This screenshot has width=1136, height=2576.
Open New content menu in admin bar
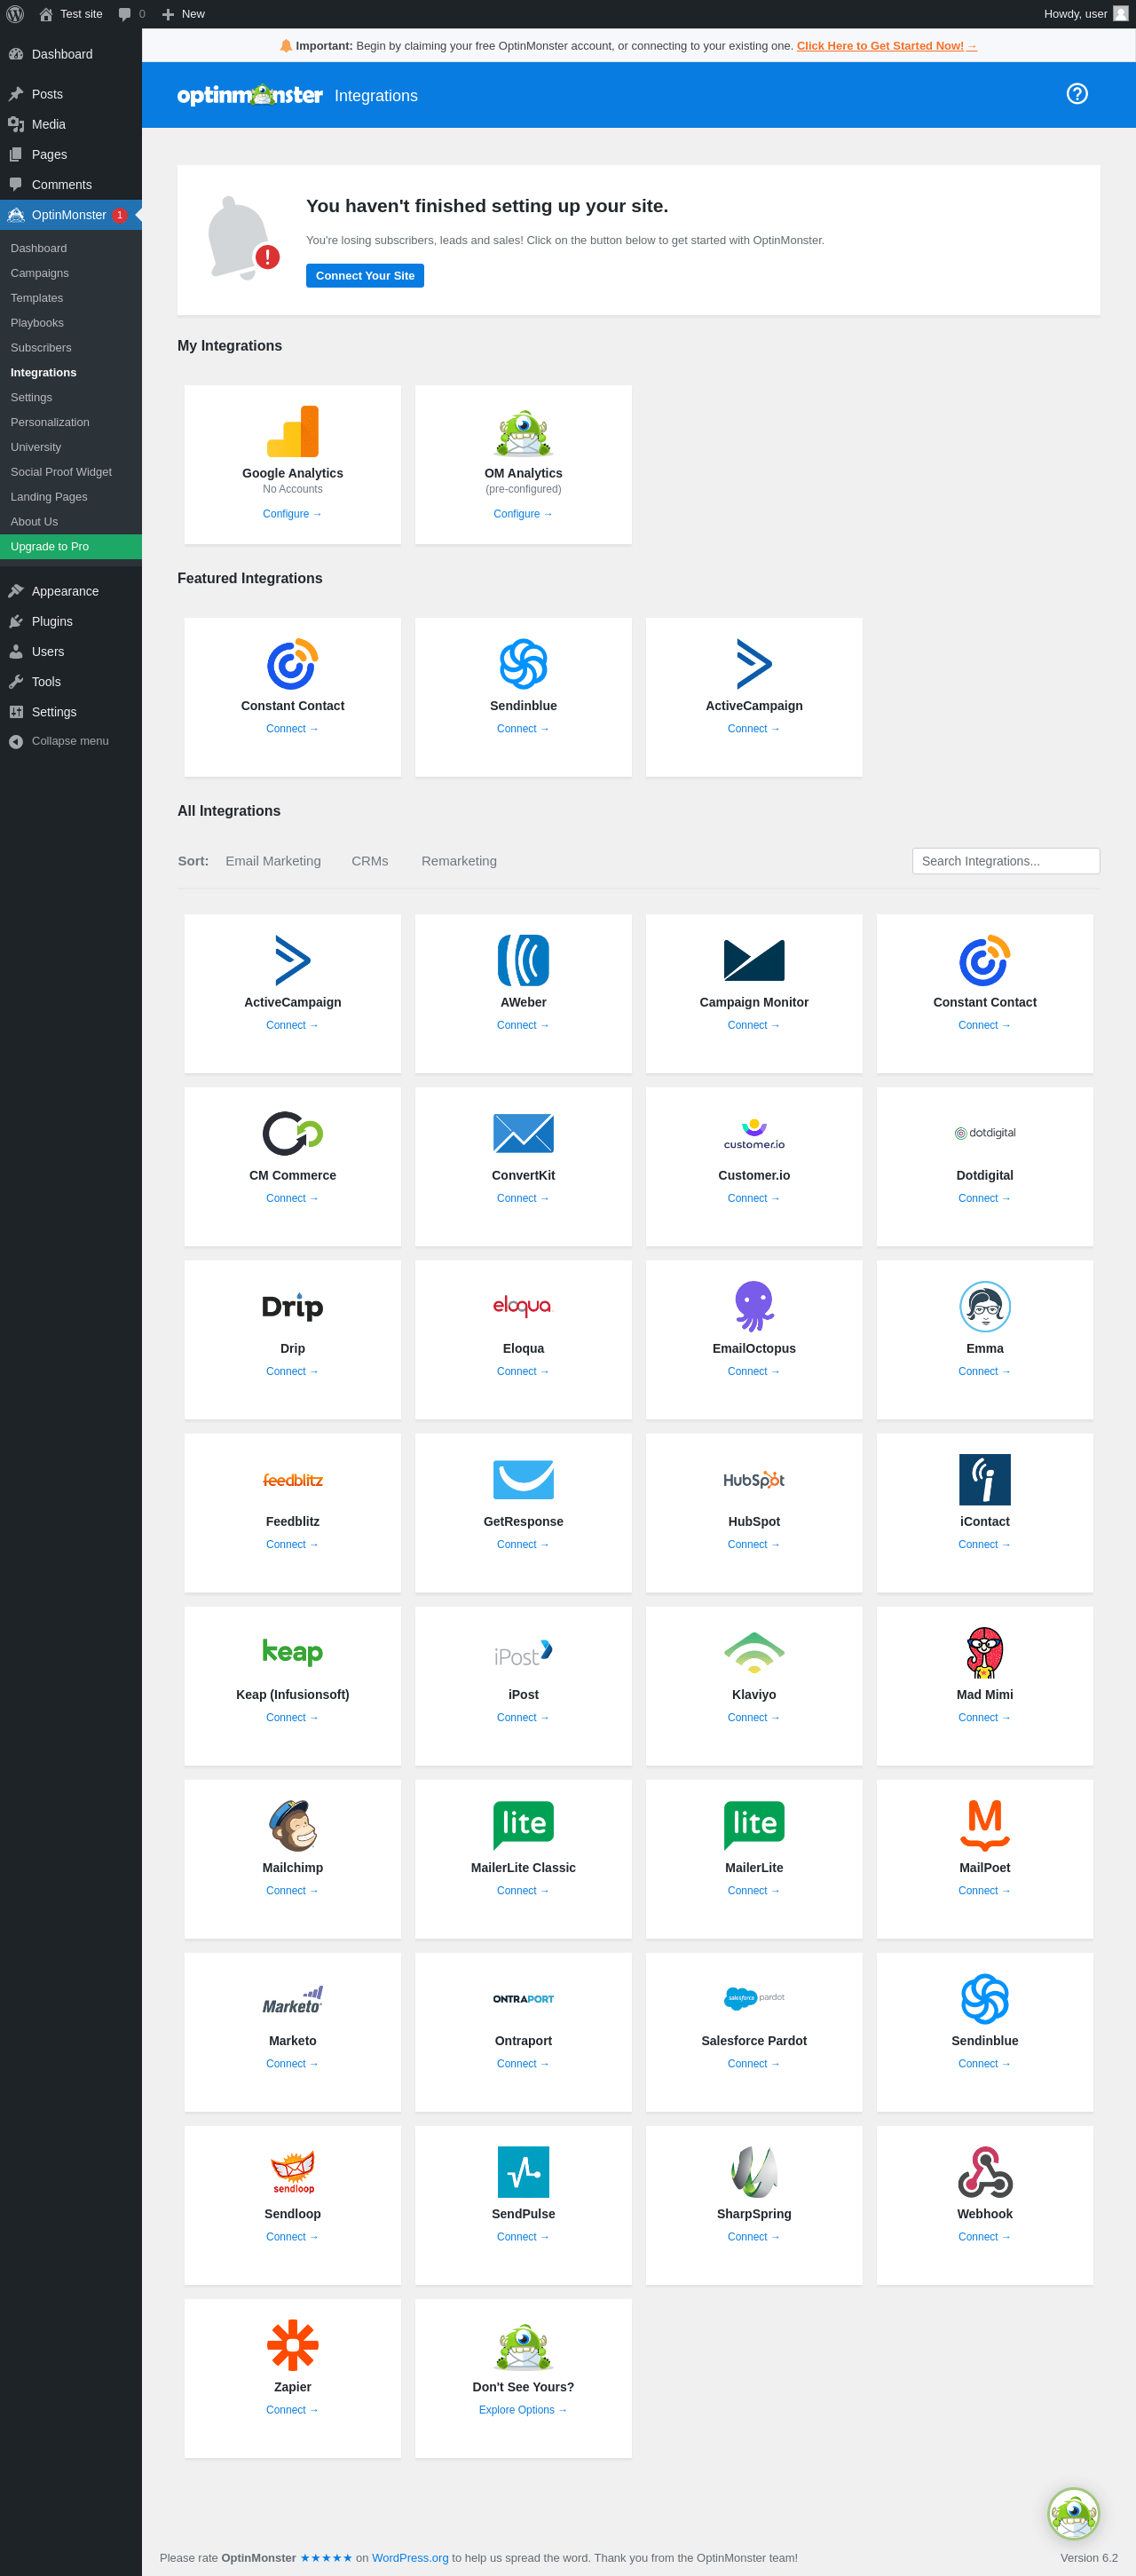pos(183,14)
